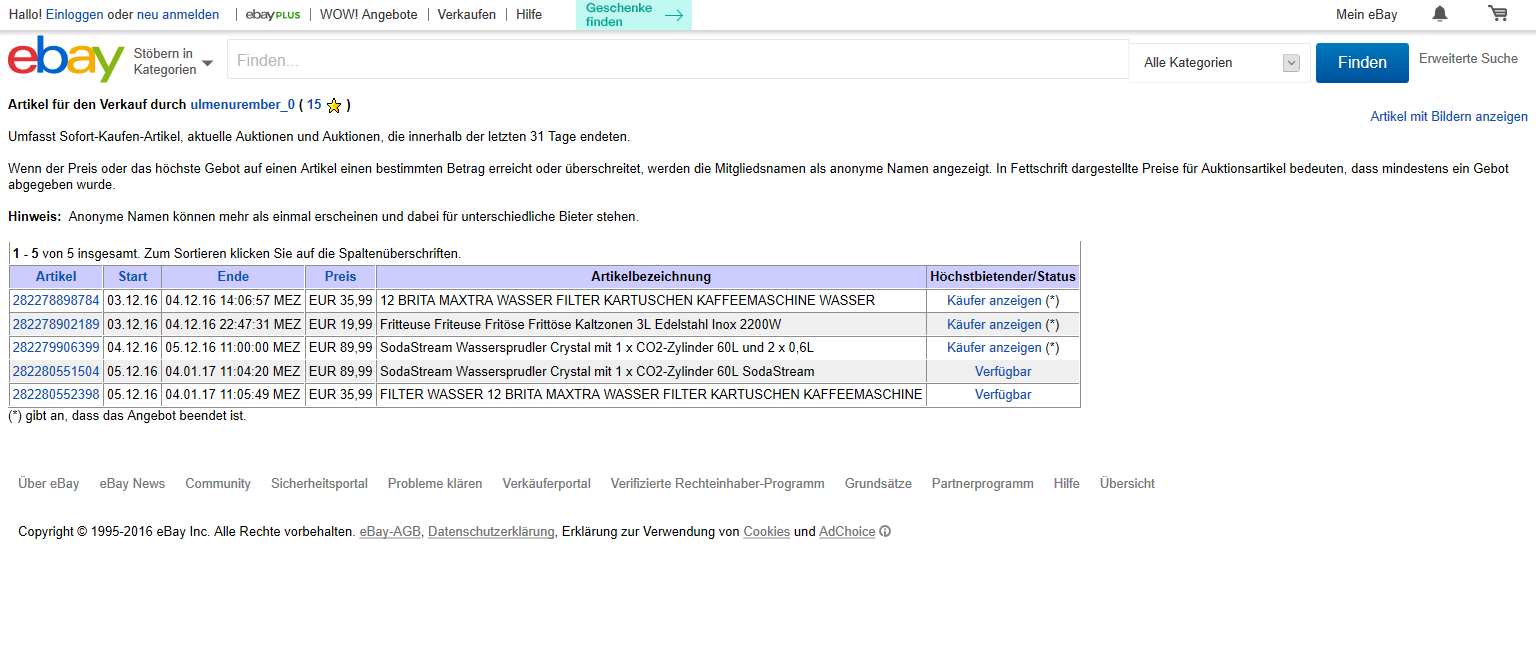Open the eBay Plus link
Image resolution: width=1536 pixels, height=654 pixels.
click(273, 15)
